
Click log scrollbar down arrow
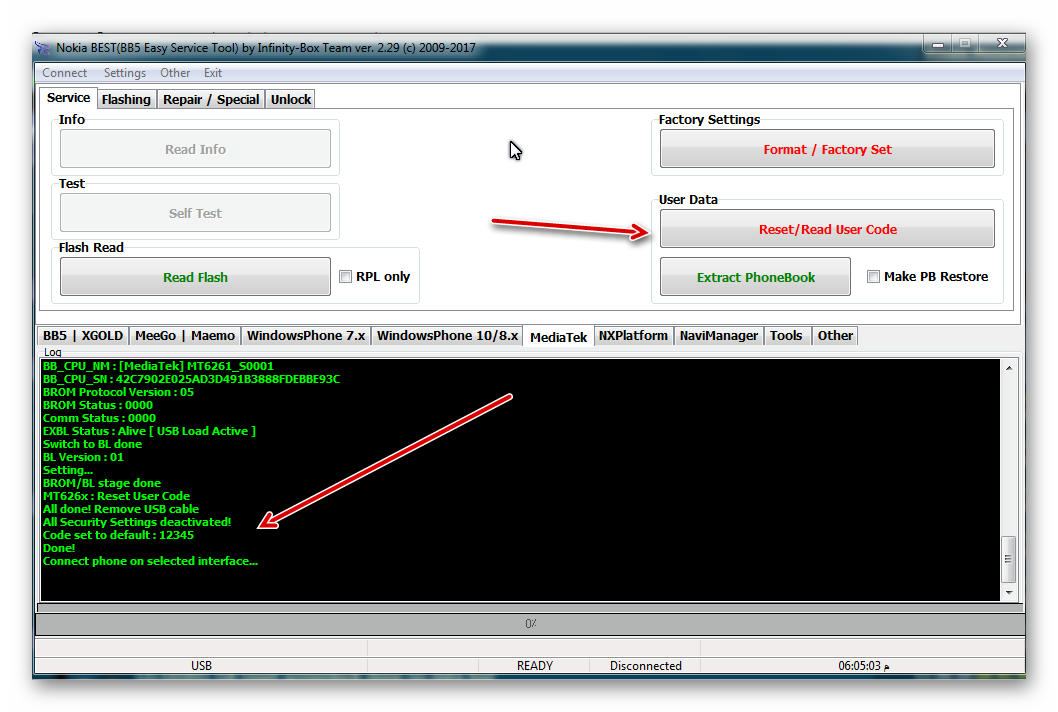1009,593
